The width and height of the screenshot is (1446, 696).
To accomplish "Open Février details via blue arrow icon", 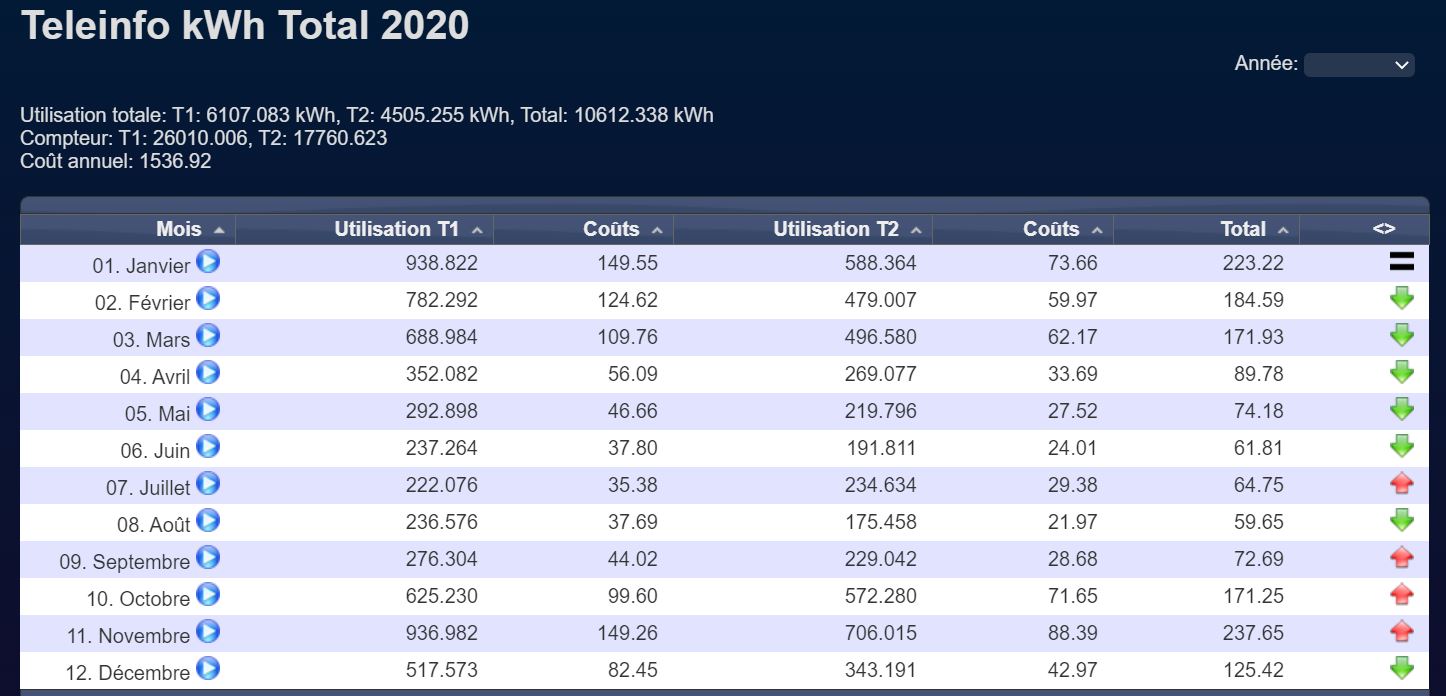I will pyautogui.click(x=208, y=299).
